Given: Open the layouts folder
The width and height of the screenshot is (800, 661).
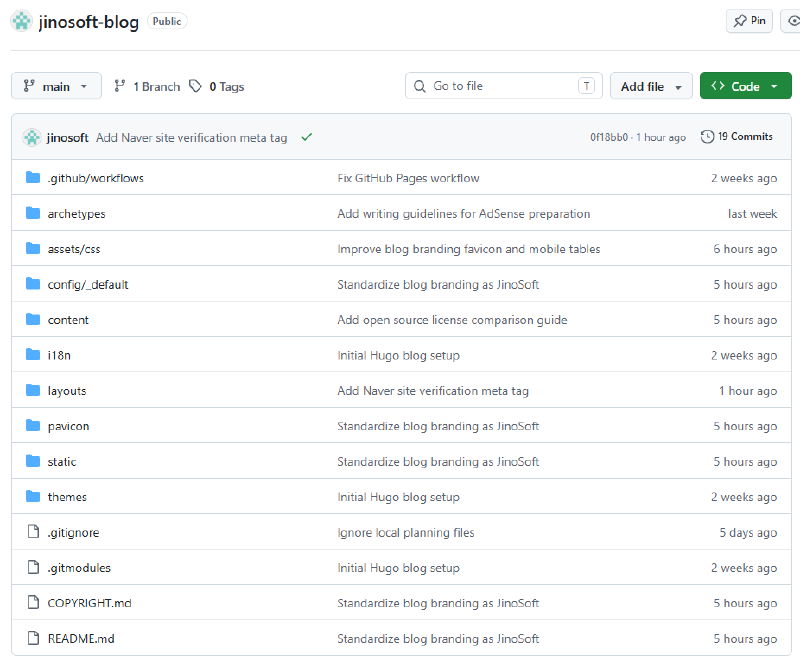Looking at the screenshot, I should point(67,391).
